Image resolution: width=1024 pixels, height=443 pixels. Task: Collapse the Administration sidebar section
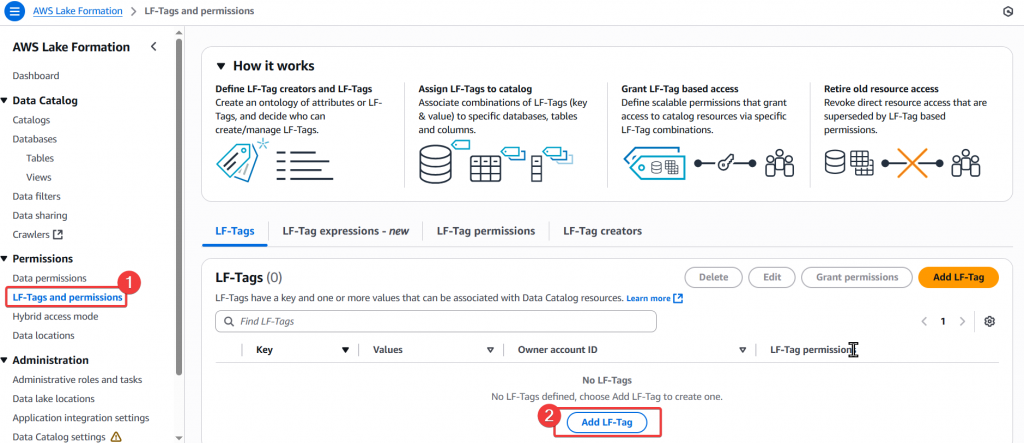point(4,361)
